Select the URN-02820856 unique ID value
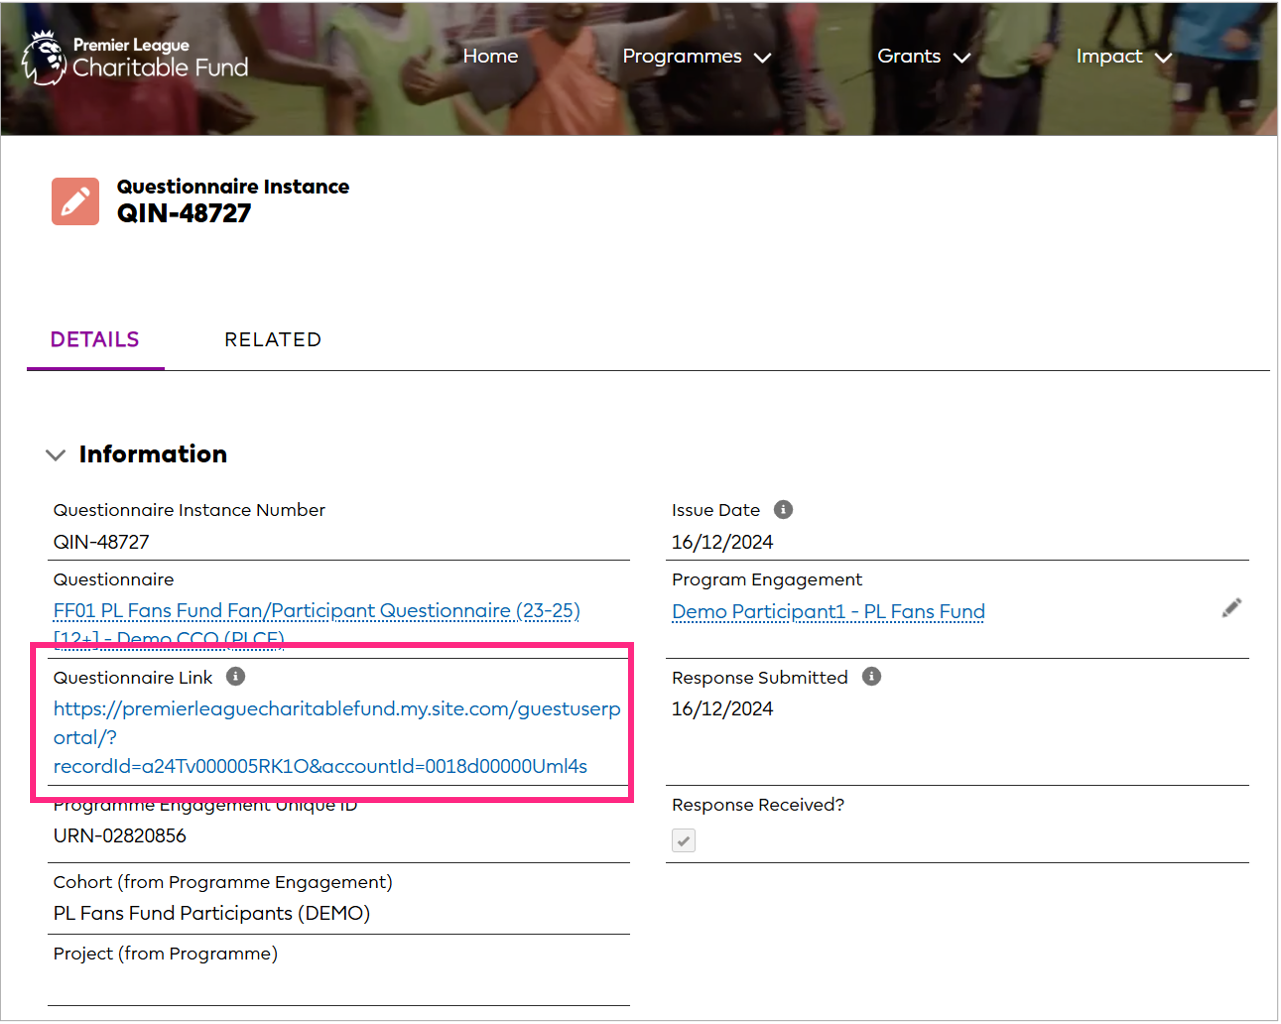Viewport: 1281px width, 1024px height. click(x=119, y=836)
